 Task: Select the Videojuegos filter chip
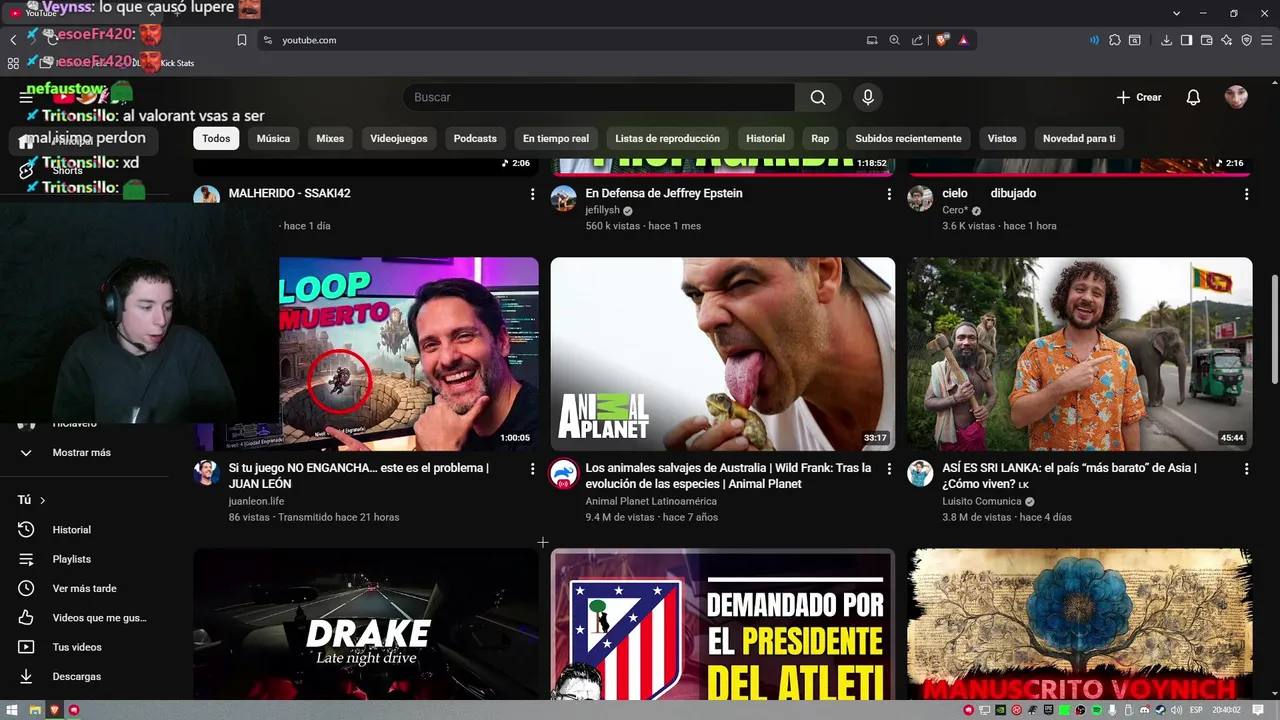point(399,139)
